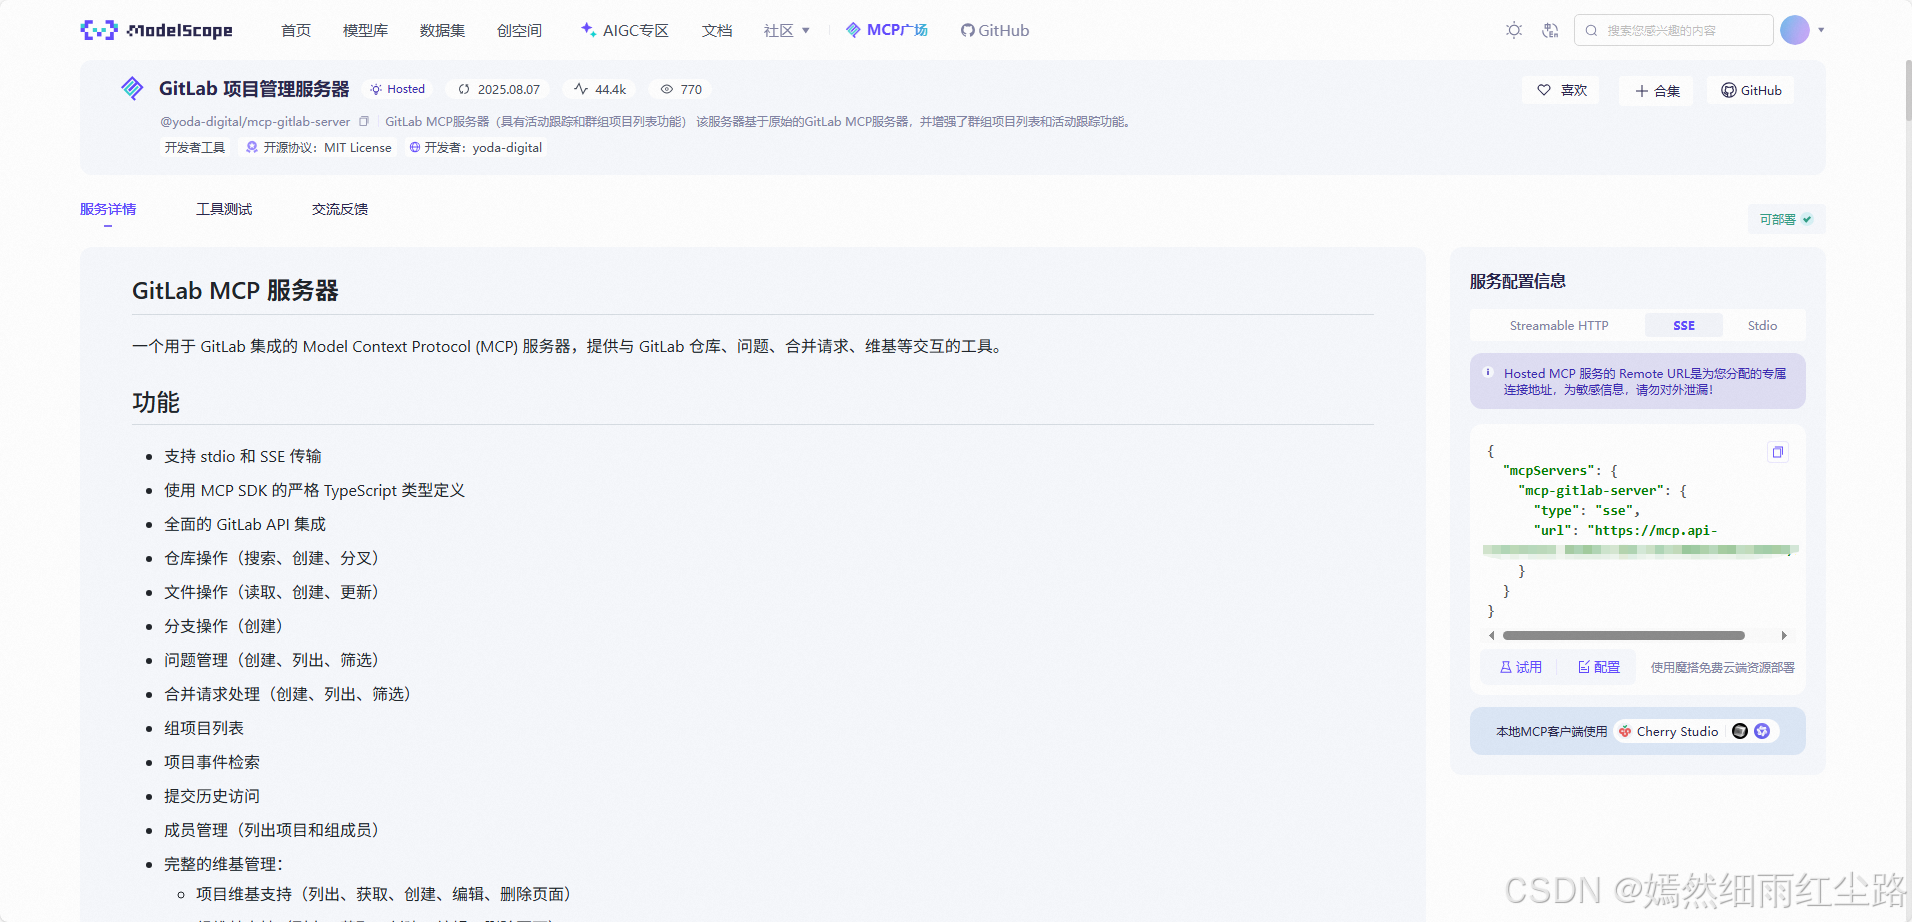The height and width of the screenshot is (922, 1912).
Task: Click the search field in the header
Action: (1674, 30)
